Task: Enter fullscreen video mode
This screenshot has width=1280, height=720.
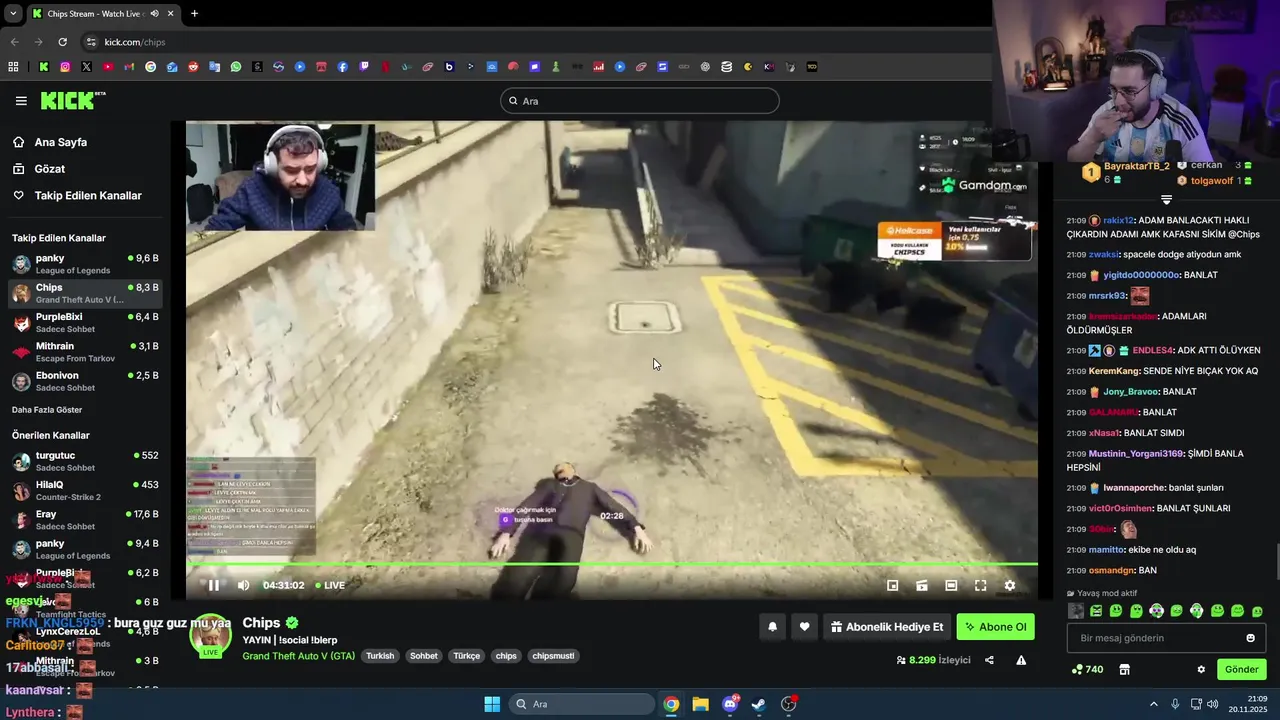Action: click(980, 585)
